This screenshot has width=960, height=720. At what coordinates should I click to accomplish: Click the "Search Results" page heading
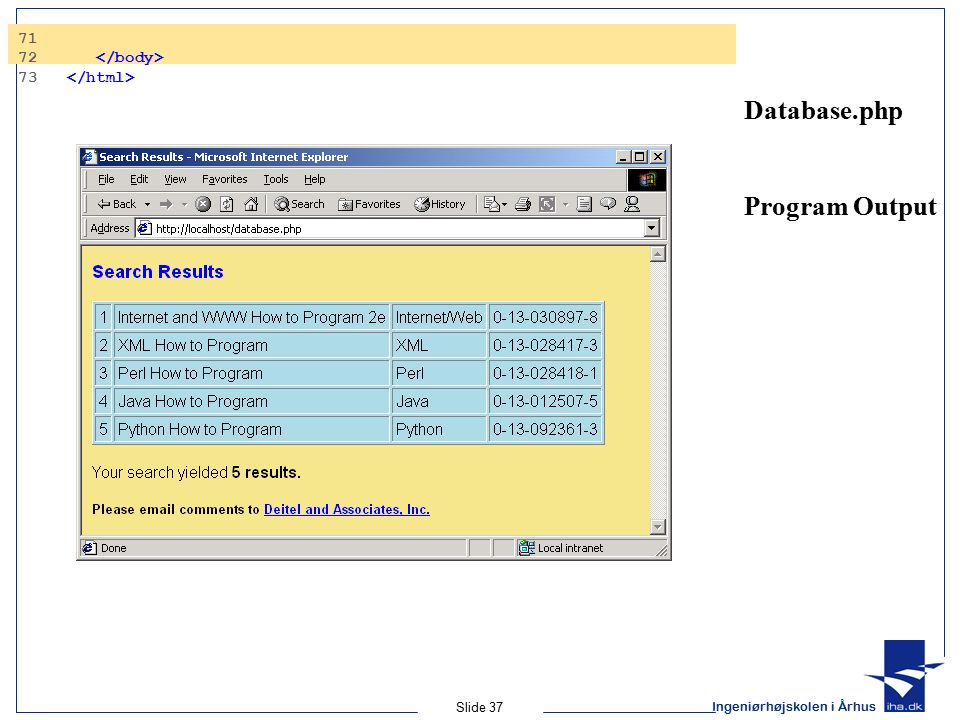tap(158, 272)
